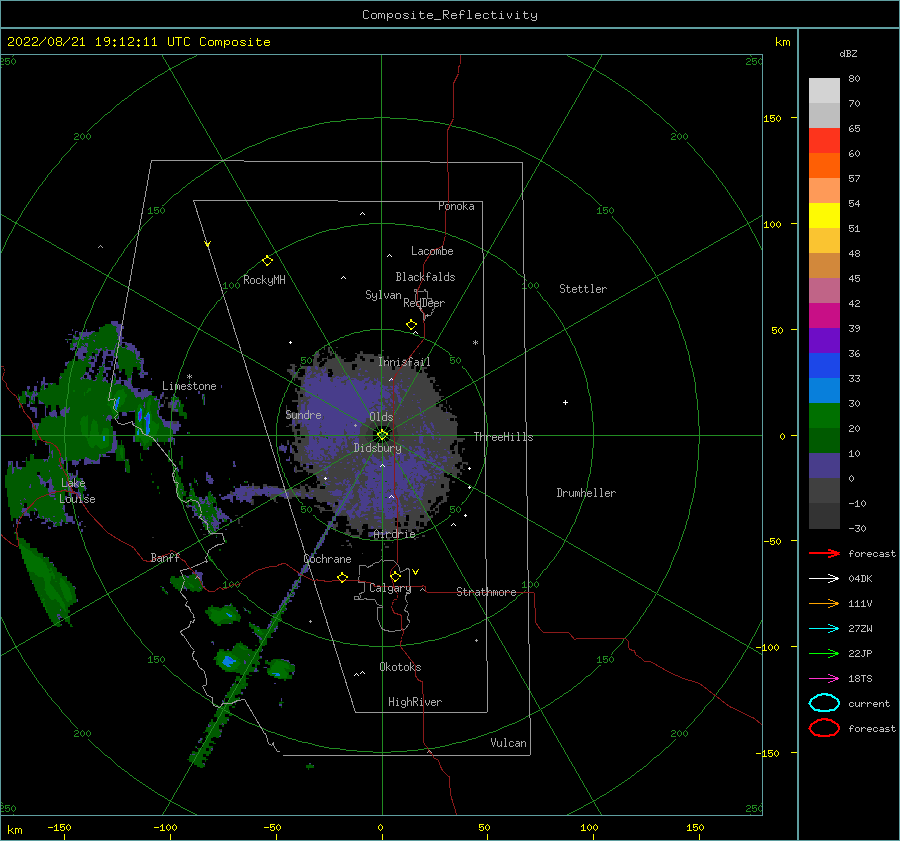Image resolution: width=900 pixels, height=841 pixels.
Task: Click the yellow diamond marker inside Calgary
Action: tap(395, 576)
